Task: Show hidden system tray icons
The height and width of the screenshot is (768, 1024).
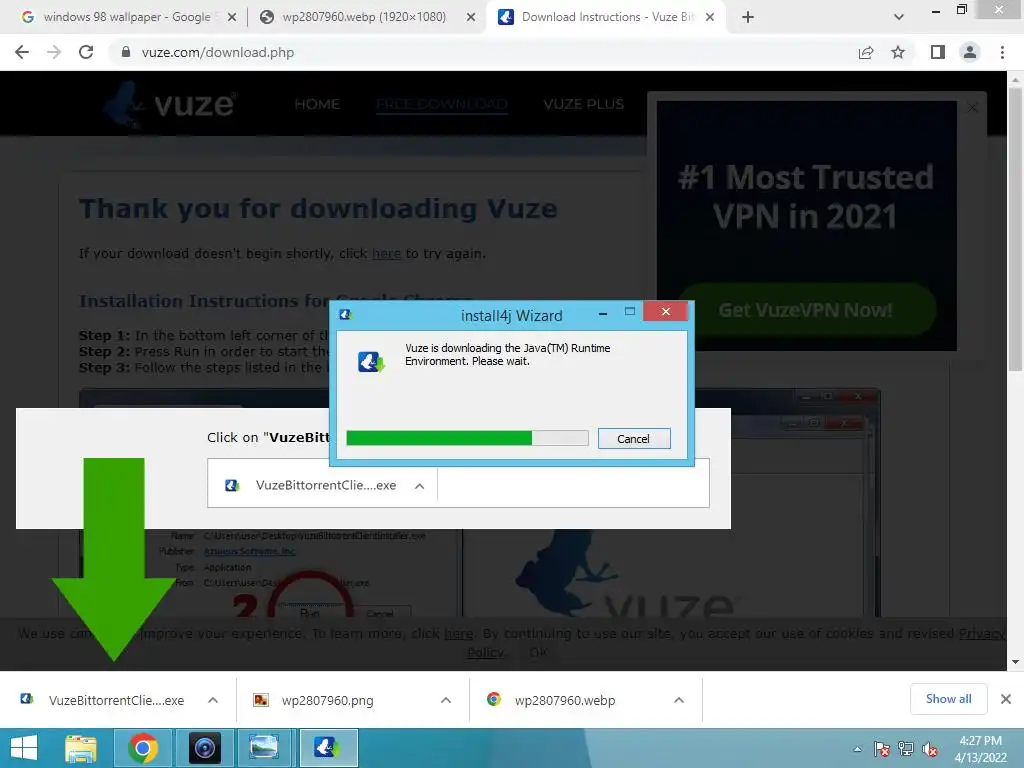Action: coord(857,749)
